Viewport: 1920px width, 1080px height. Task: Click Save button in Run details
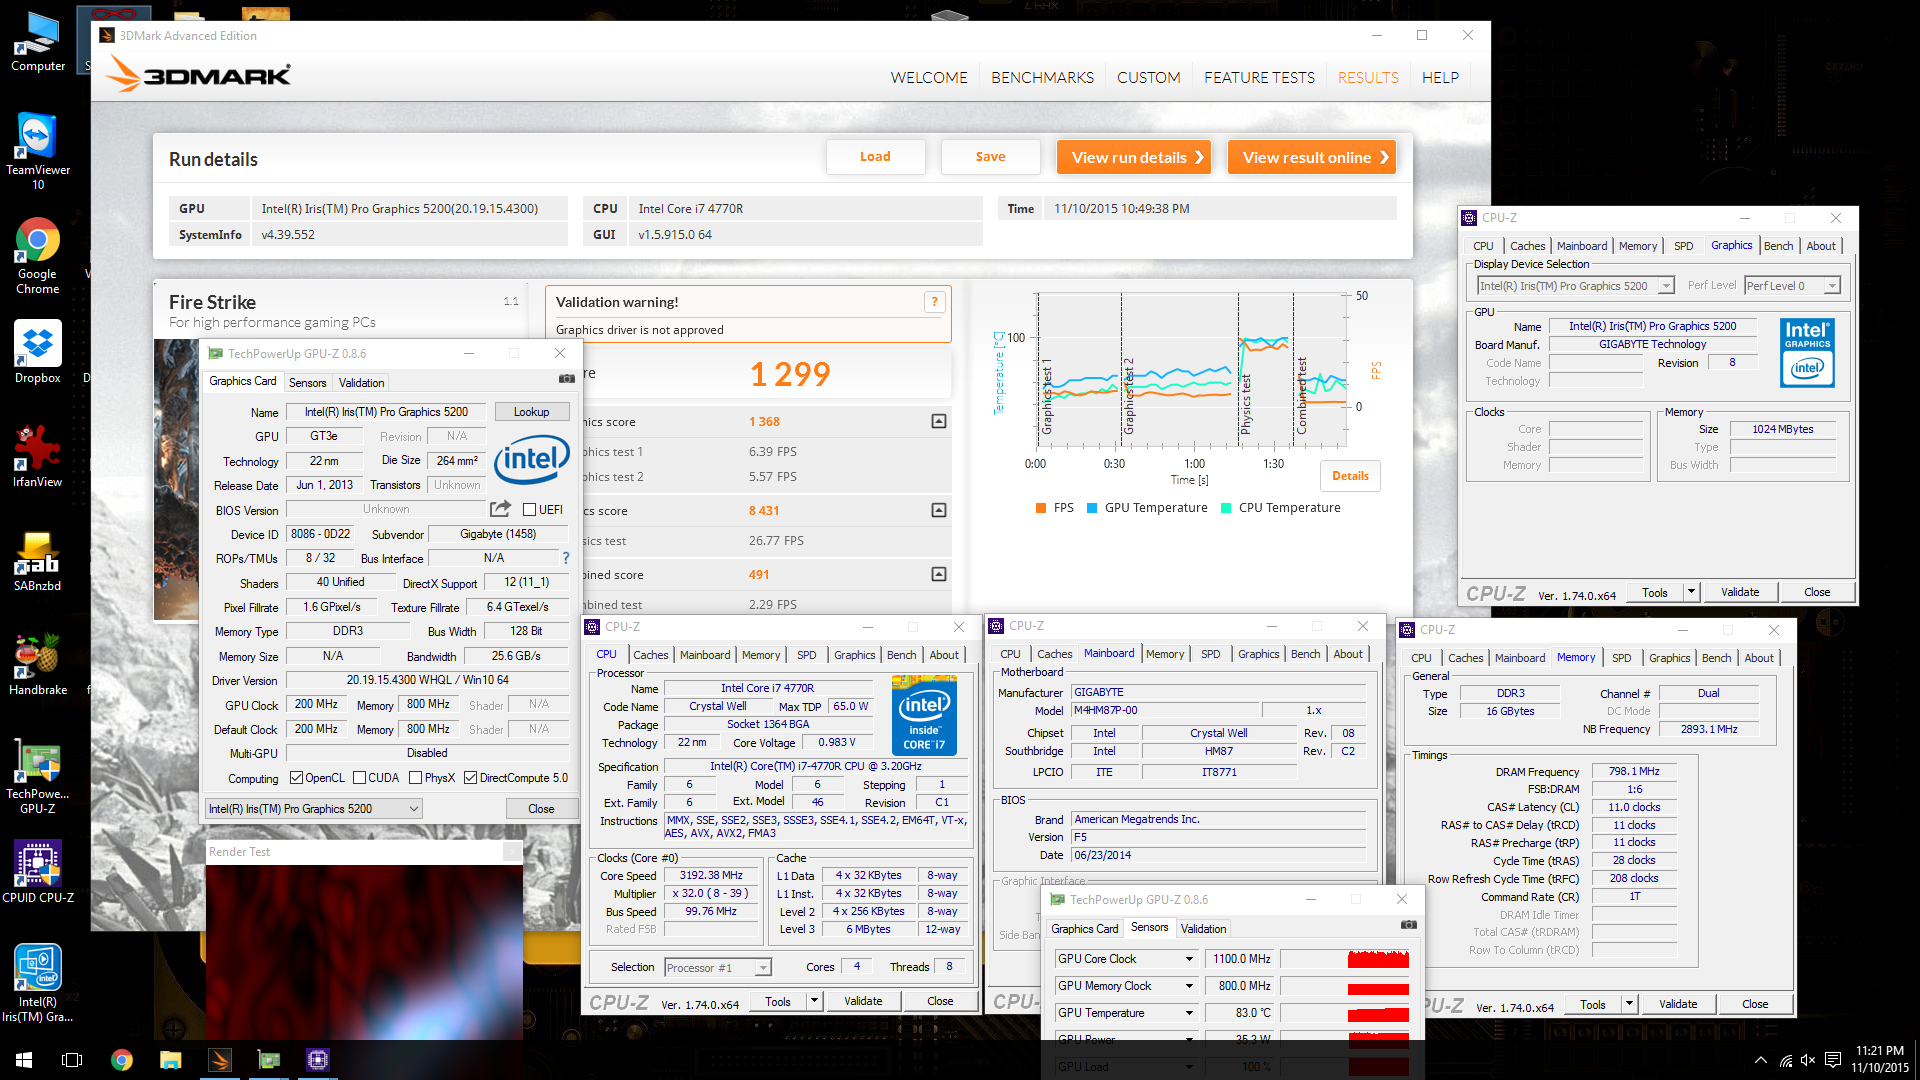click(990, 157)
